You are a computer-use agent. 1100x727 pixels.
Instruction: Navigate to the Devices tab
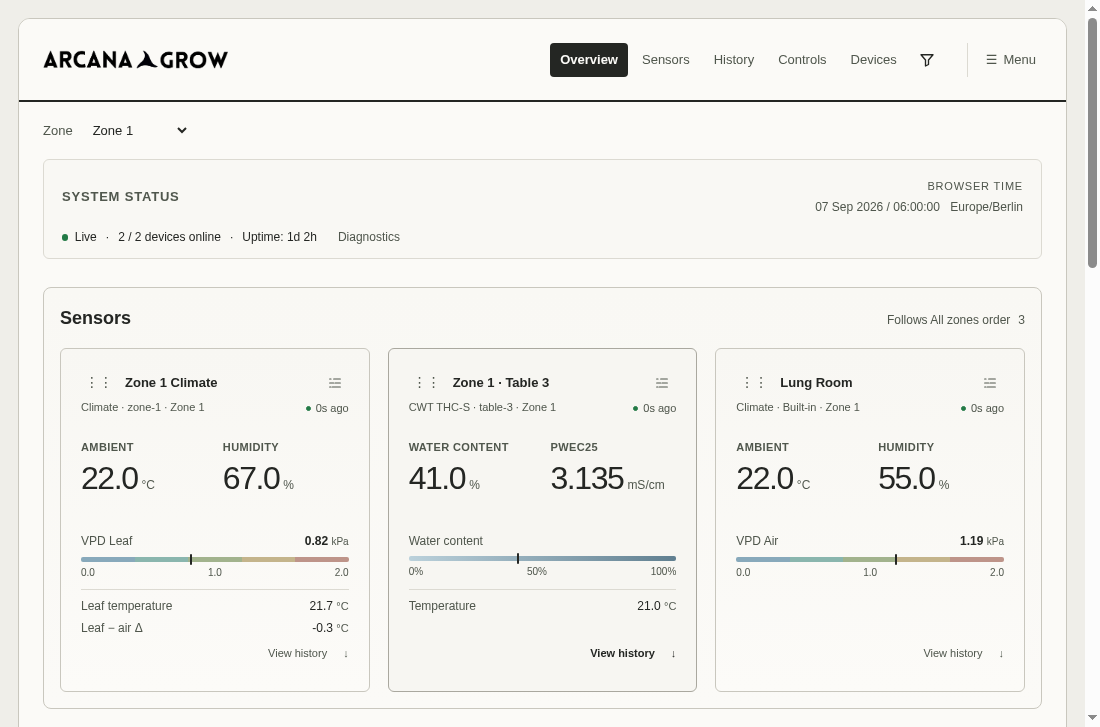tap(873, 60)
